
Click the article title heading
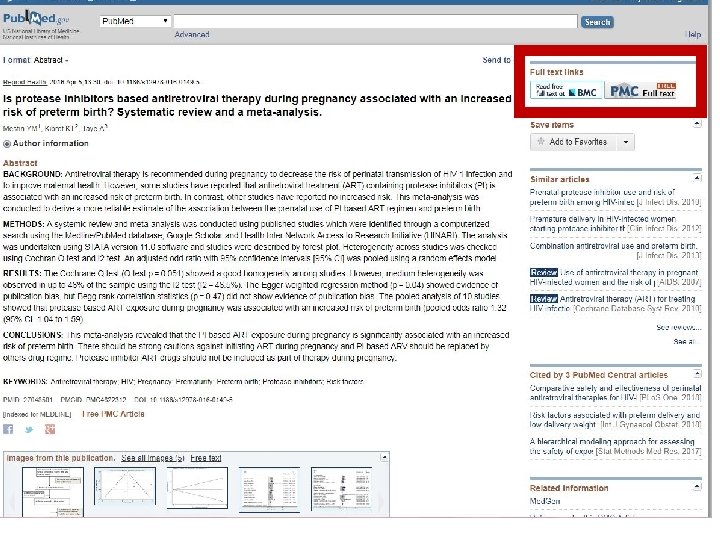tap(257, 105)
